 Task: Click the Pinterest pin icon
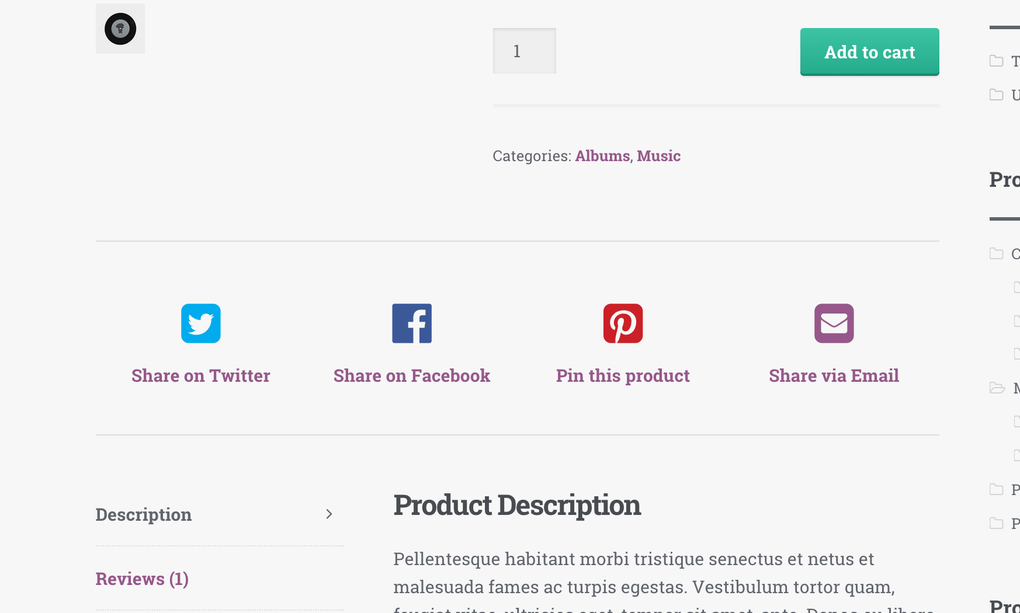pos(623,323)
